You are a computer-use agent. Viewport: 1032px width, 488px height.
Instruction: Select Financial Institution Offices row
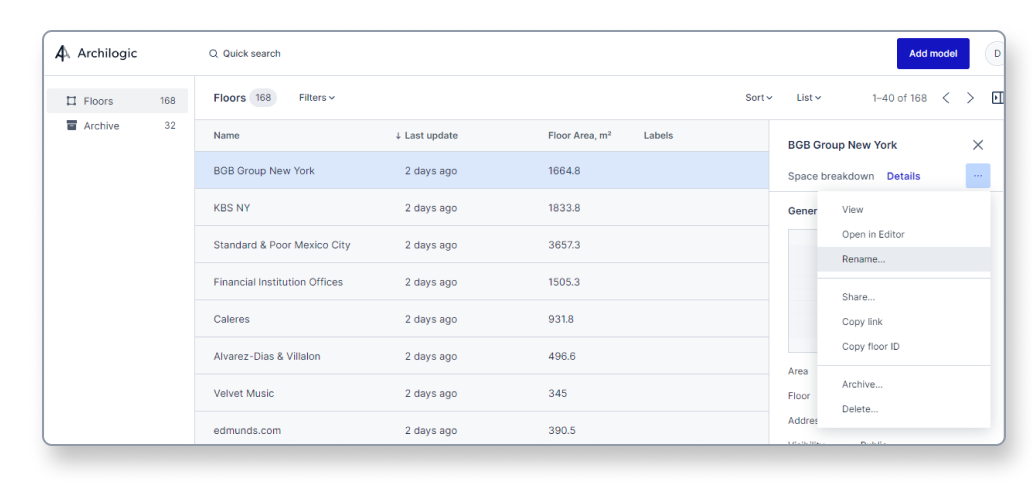click(x=482, y=282)
